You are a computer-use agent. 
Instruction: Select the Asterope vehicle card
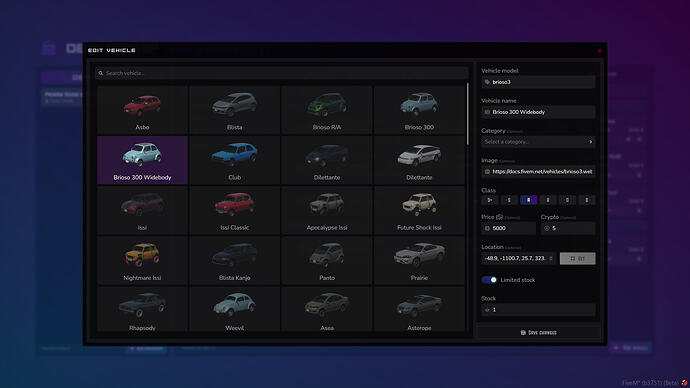(419, 309)
